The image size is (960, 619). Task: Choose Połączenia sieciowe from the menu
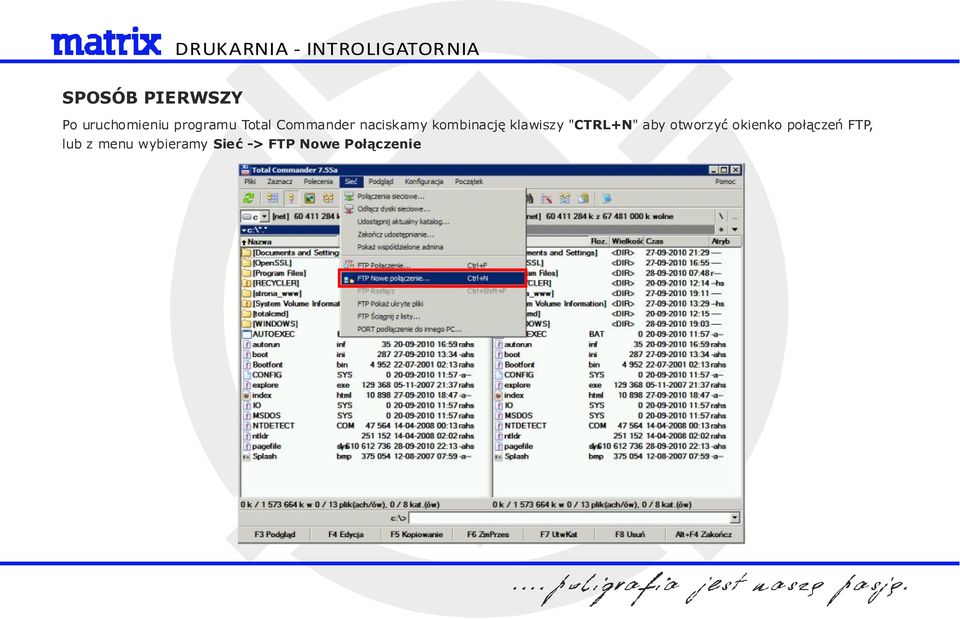click(432, 197)
